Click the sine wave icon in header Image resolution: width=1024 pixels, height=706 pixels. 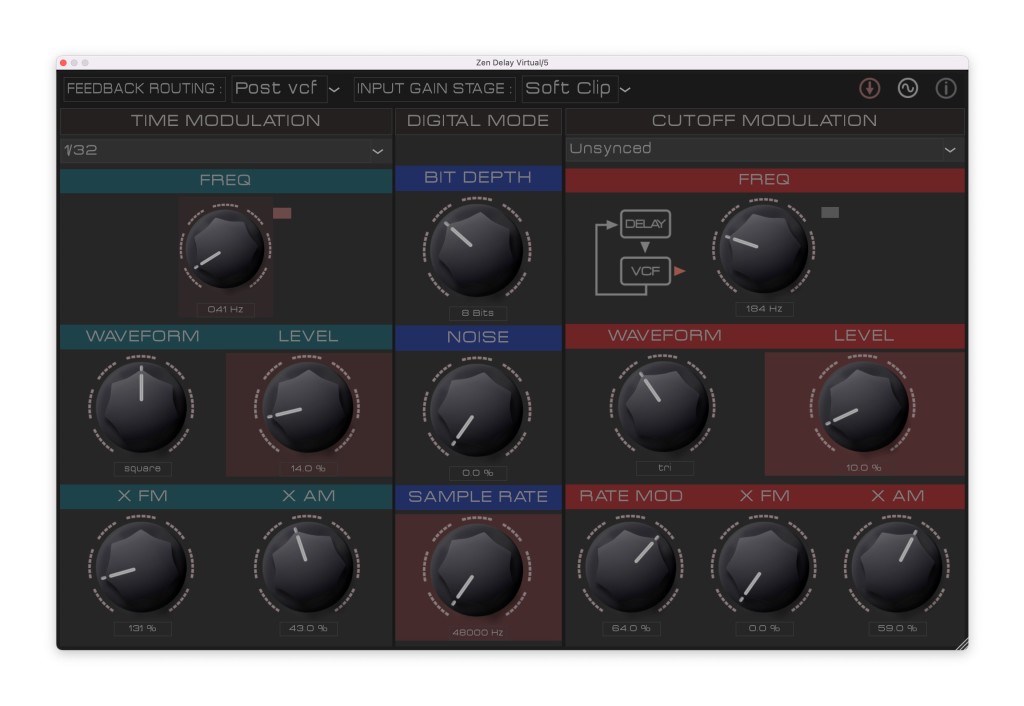(x=907, y=88)
